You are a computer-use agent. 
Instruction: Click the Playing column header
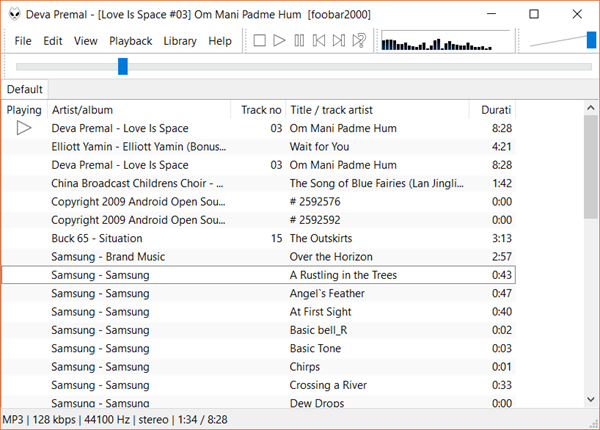click(24, 110)
